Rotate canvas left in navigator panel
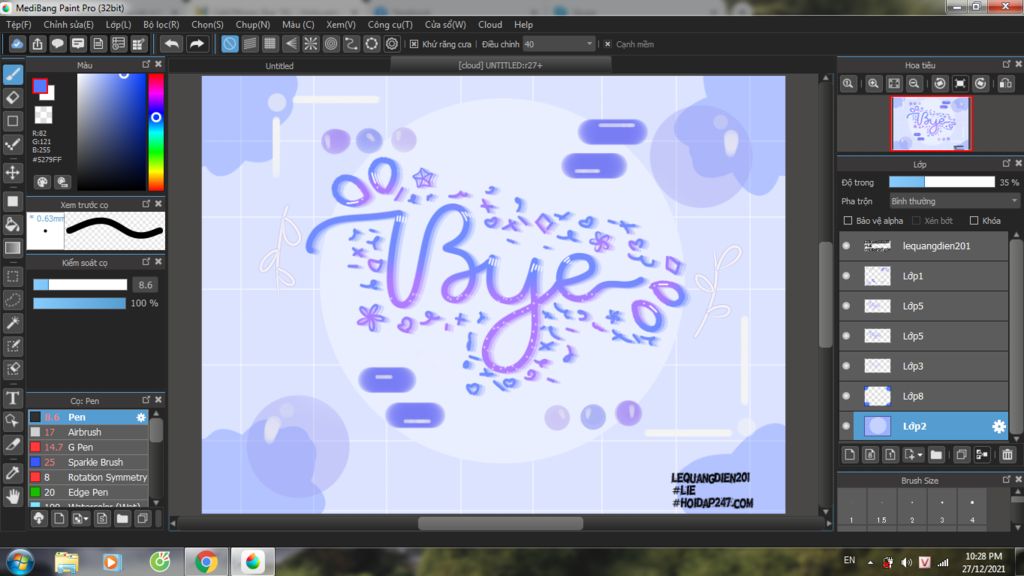 940,84
